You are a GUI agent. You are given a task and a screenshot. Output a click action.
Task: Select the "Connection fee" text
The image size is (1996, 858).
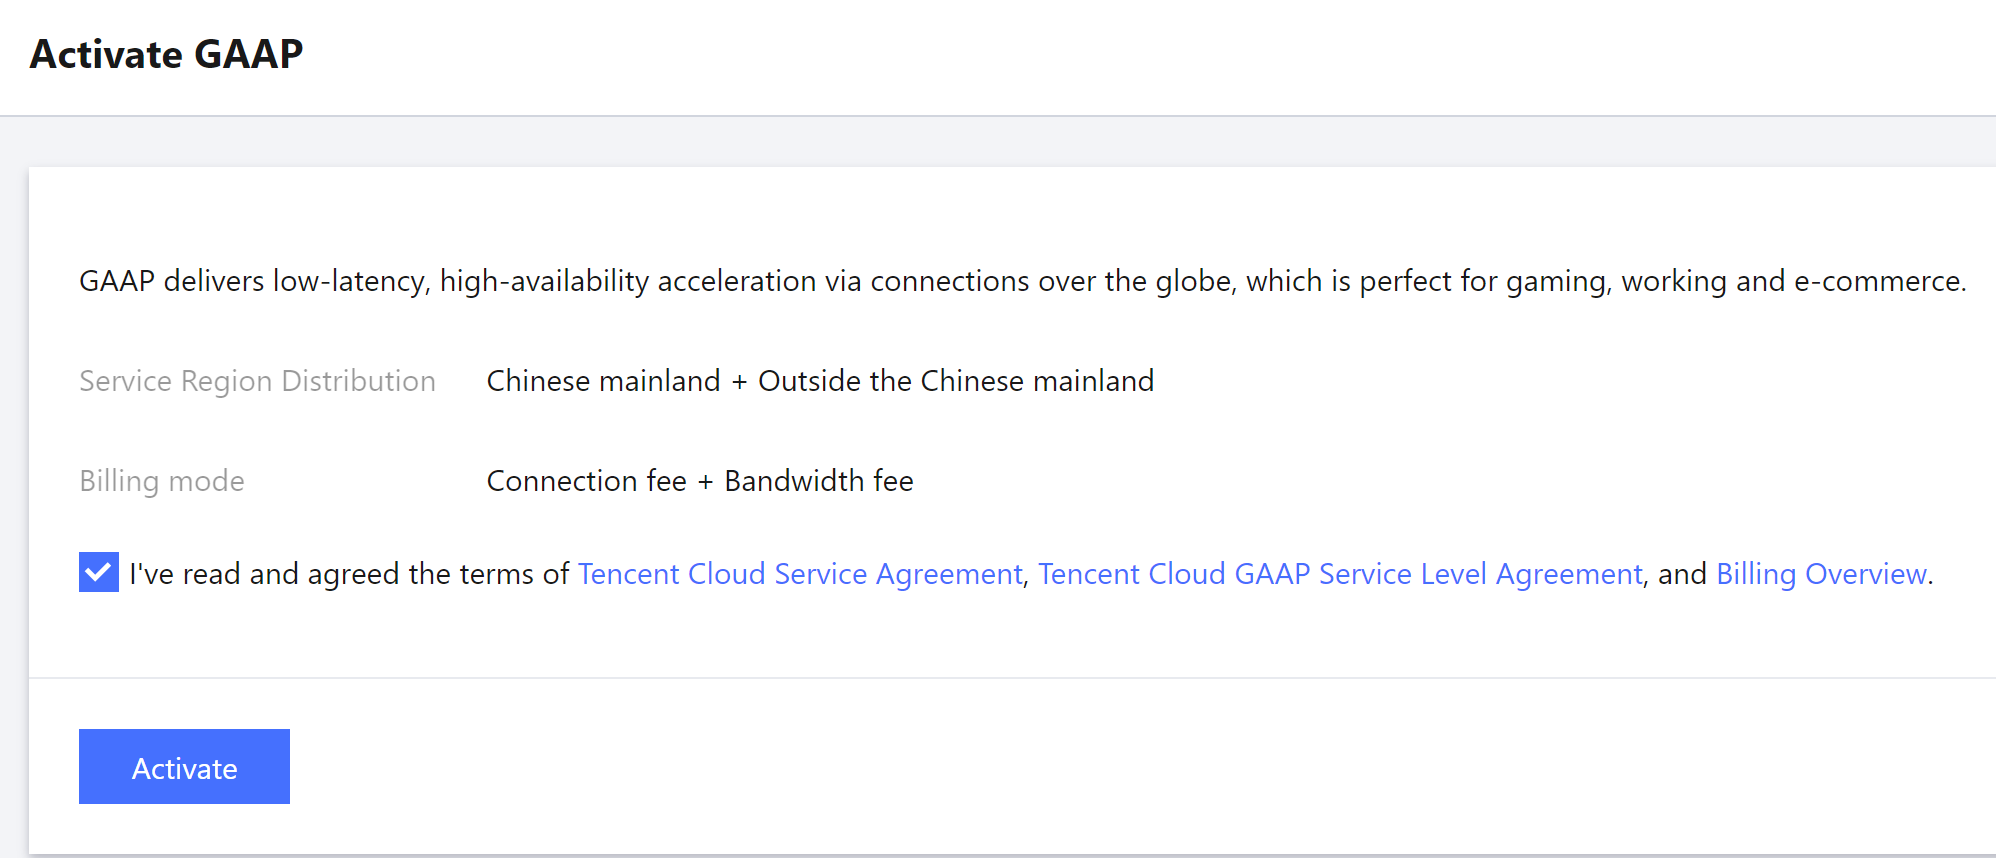pyautogui.click(x=586, y=481)
